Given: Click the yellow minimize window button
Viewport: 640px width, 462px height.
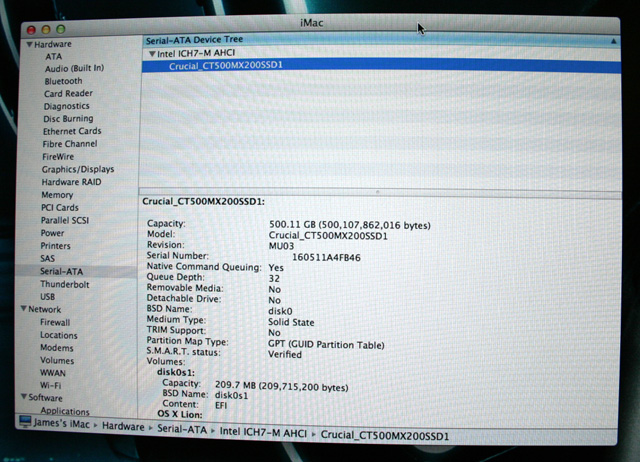Looking at the screenshot, I should pos(46,29).
